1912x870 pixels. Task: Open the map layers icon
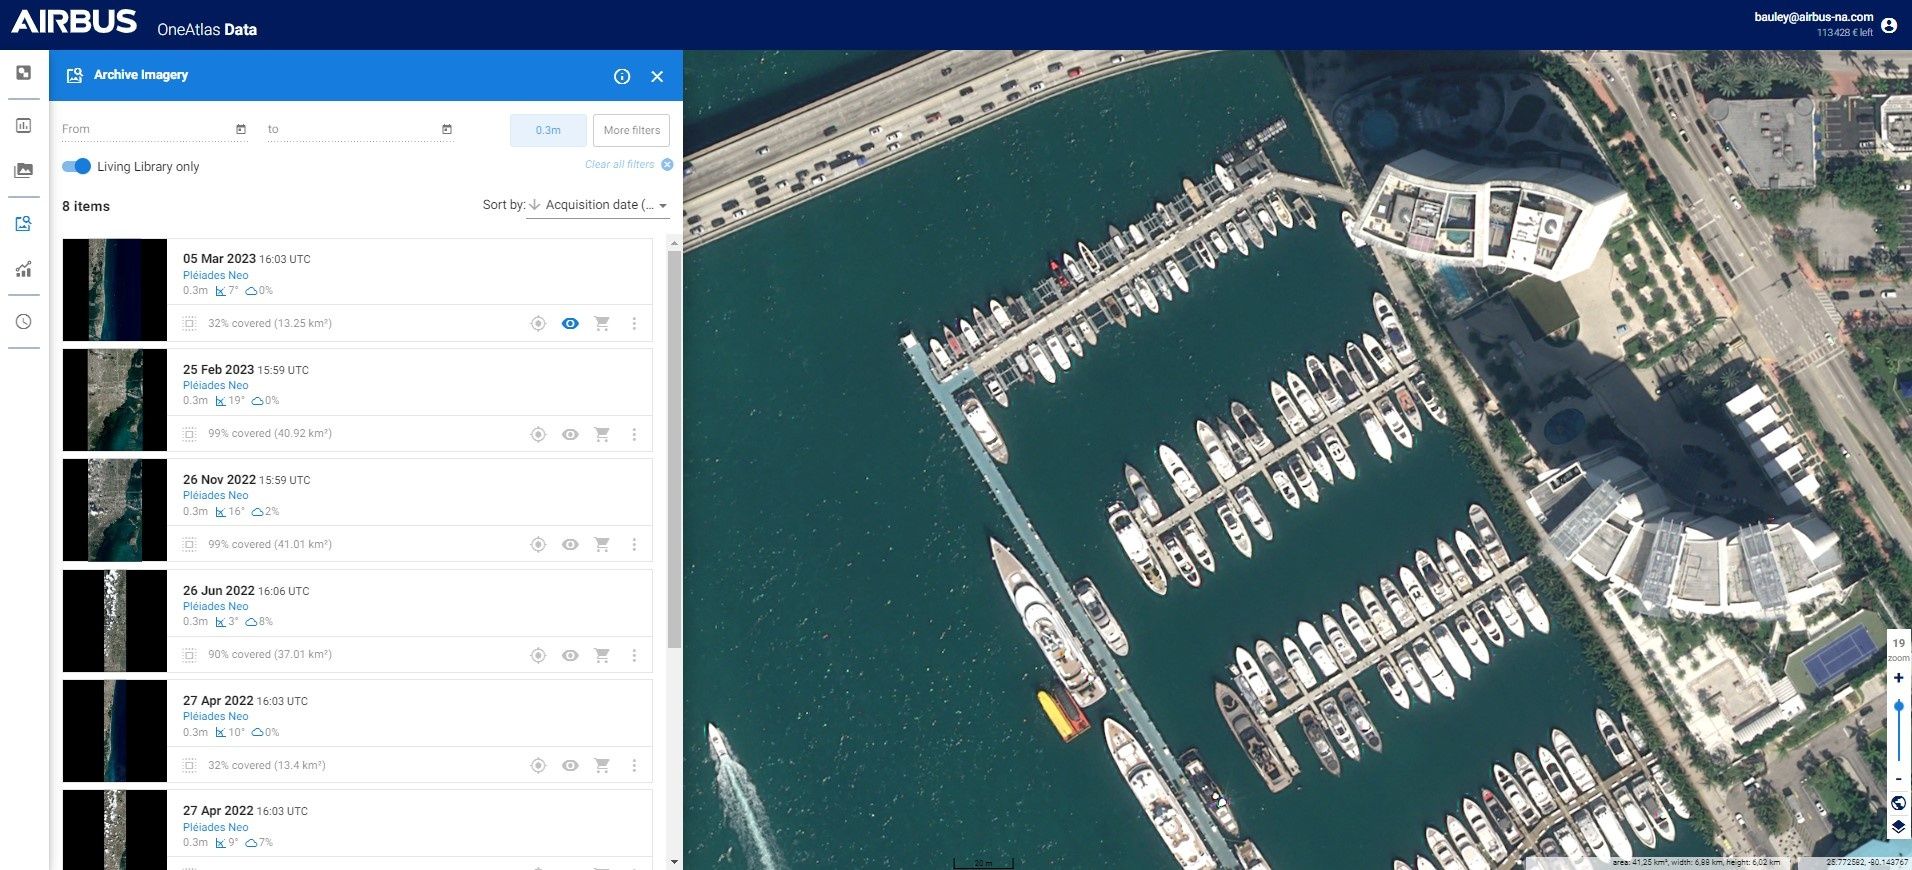tap(1898, 827)
